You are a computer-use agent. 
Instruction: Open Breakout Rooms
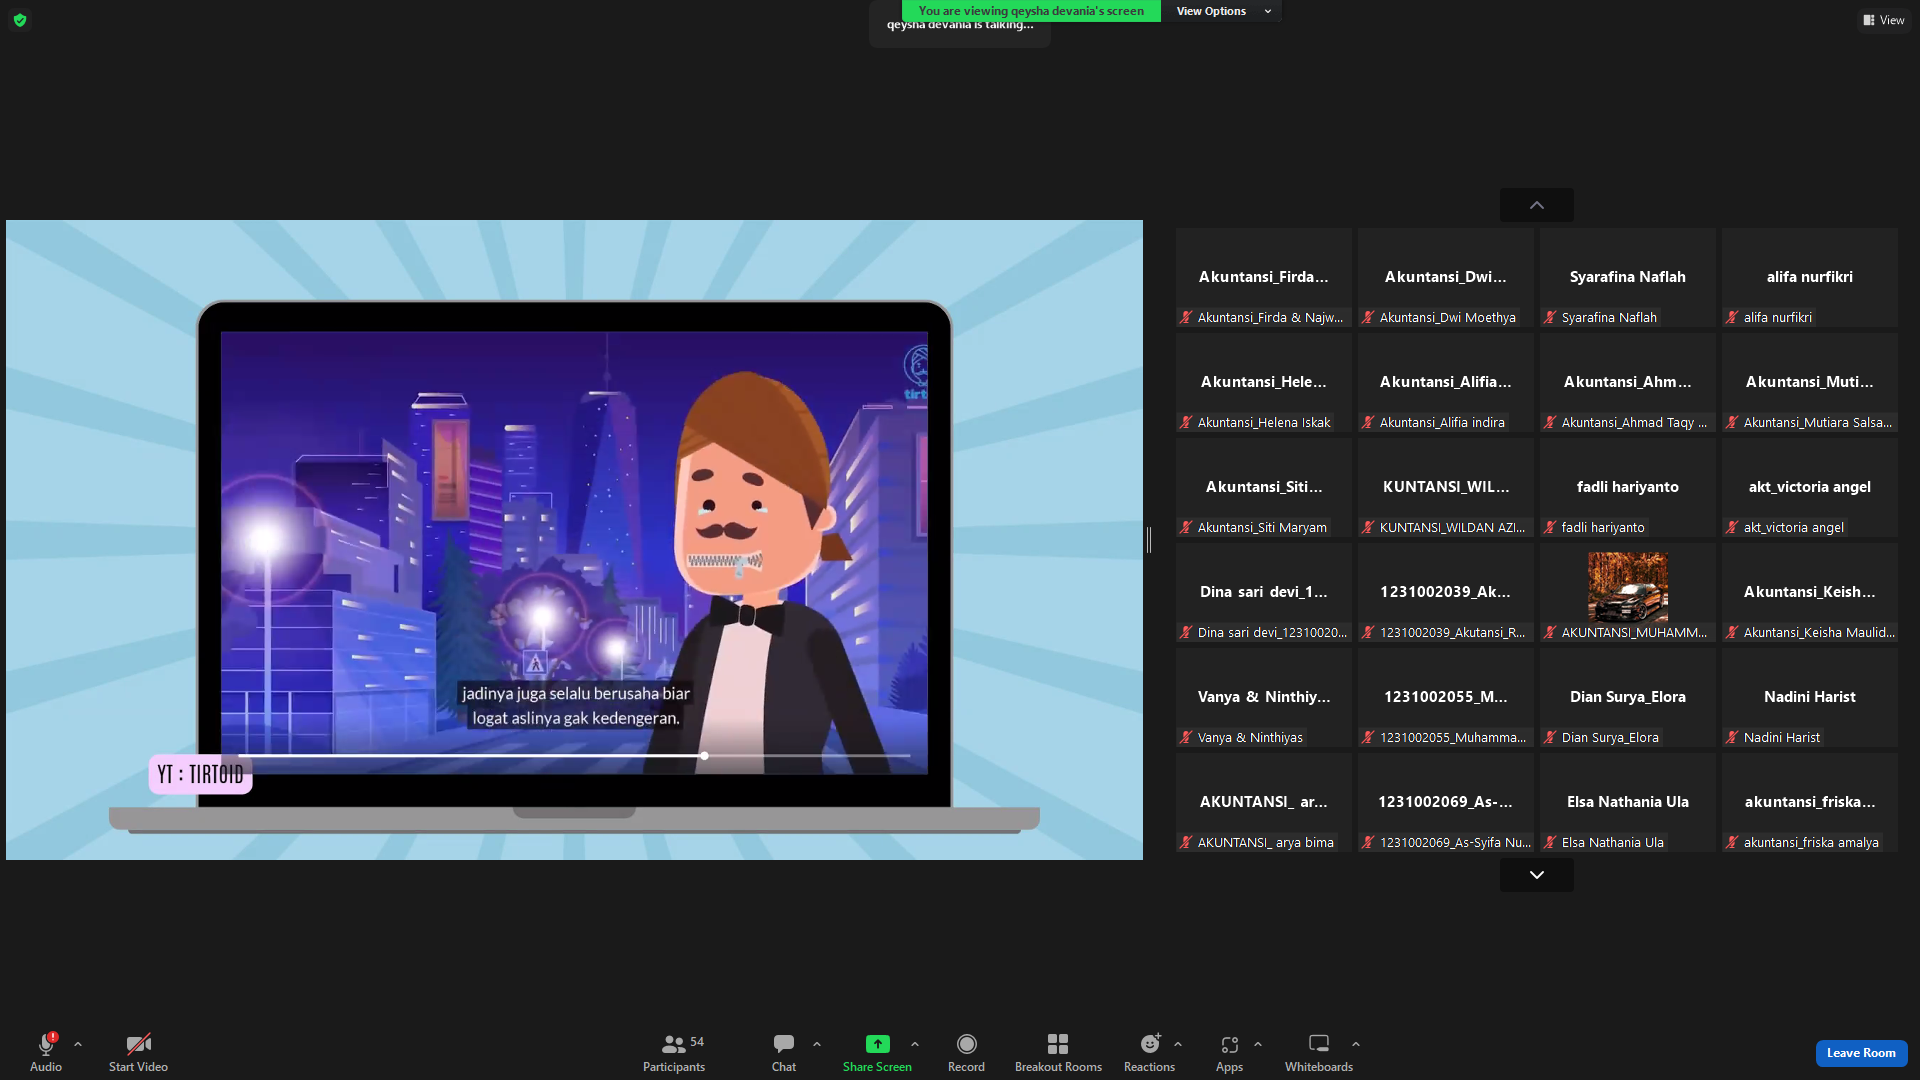(1058, 1052)
